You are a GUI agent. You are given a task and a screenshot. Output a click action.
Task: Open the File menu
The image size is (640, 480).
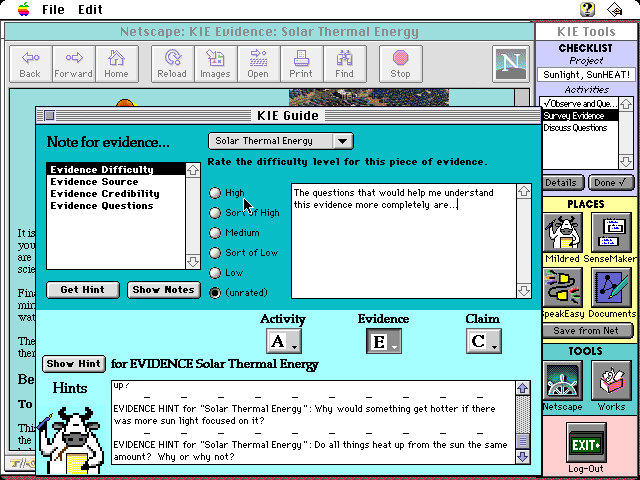(53, 9)
